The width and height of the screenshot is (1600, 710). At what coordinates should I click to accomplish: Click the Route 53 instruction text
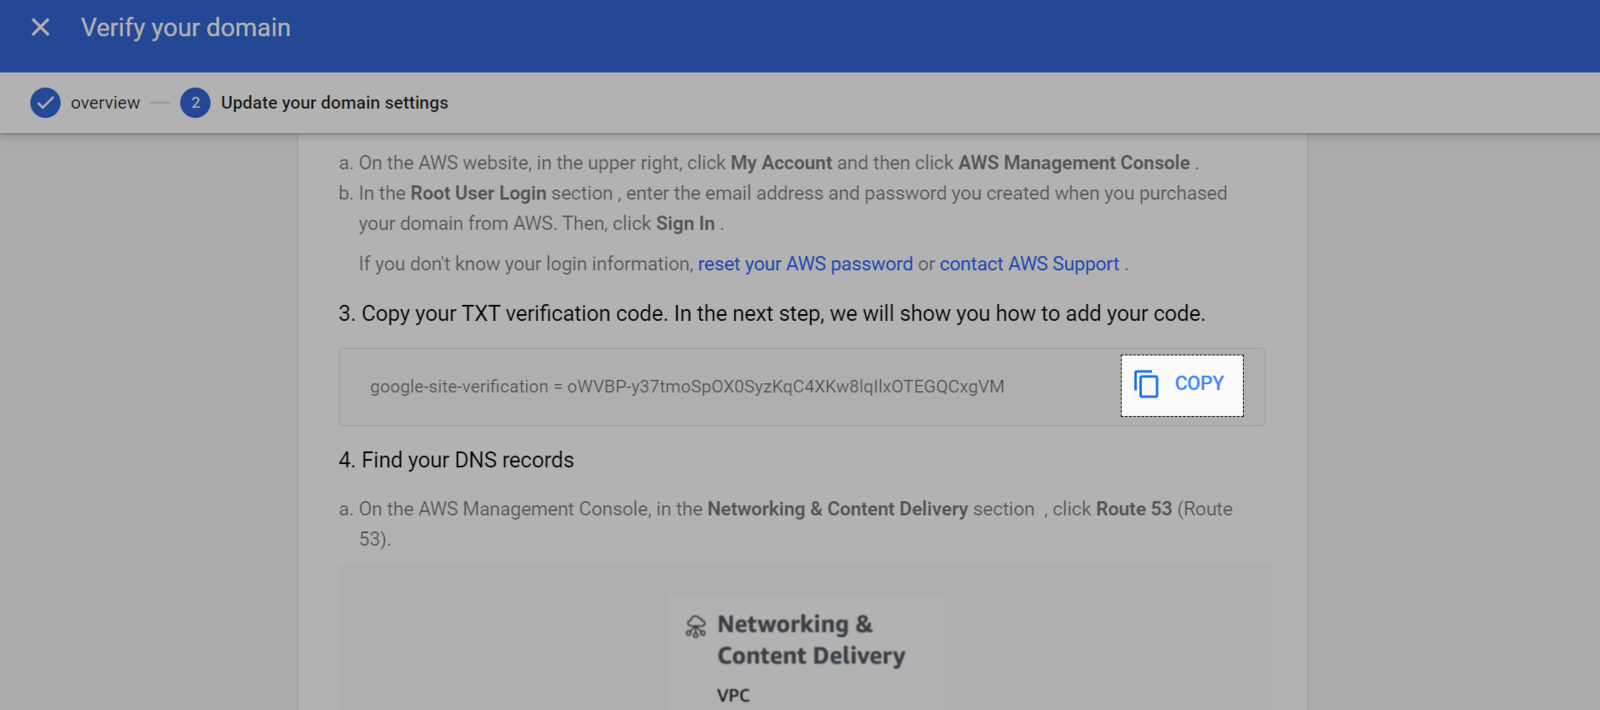coord(786,524)
